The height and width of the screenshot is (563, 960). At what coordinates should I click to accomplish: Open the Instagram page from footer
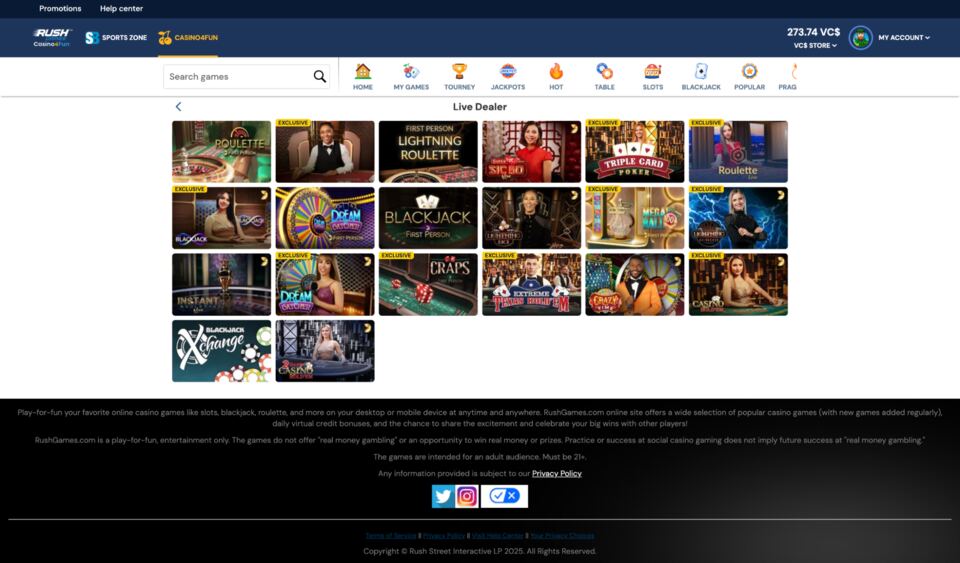[x=467, y=496]
